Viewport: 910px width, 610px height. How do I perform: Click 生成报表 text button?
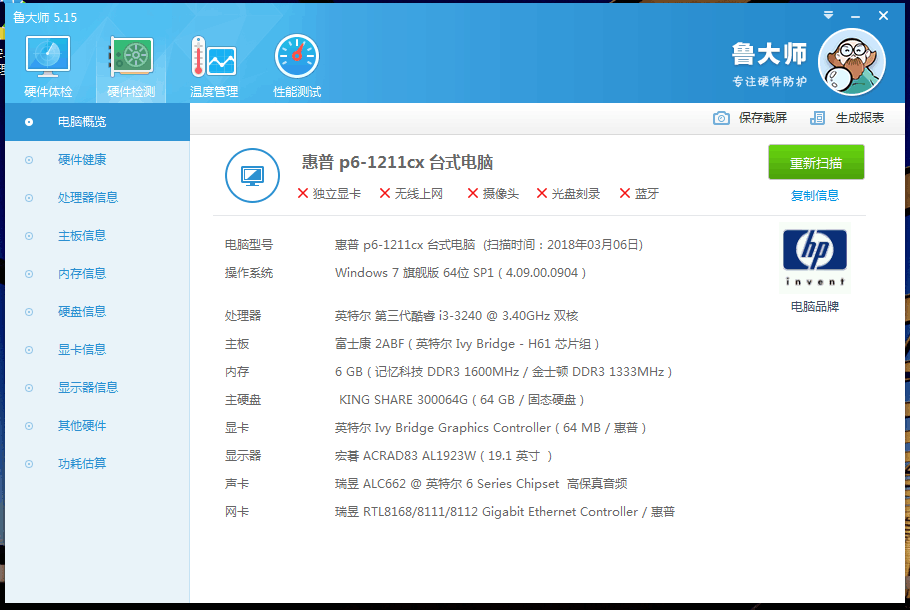pos(860,118)
